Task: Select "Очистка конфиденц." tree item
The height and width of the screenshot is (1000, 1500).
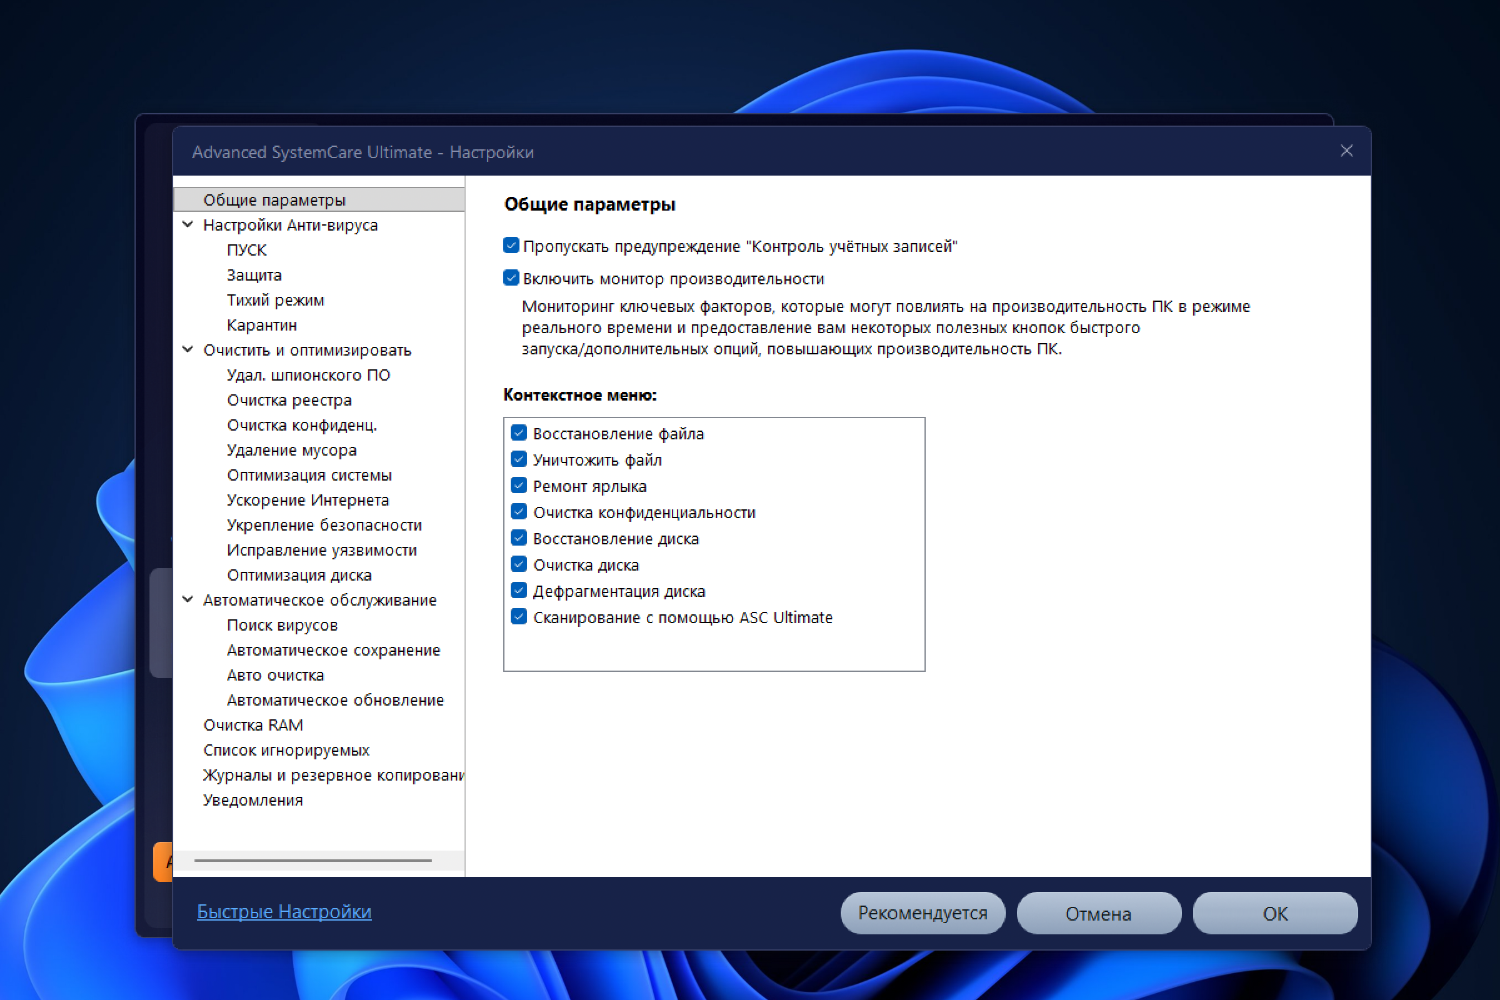Action: point(302,425)
